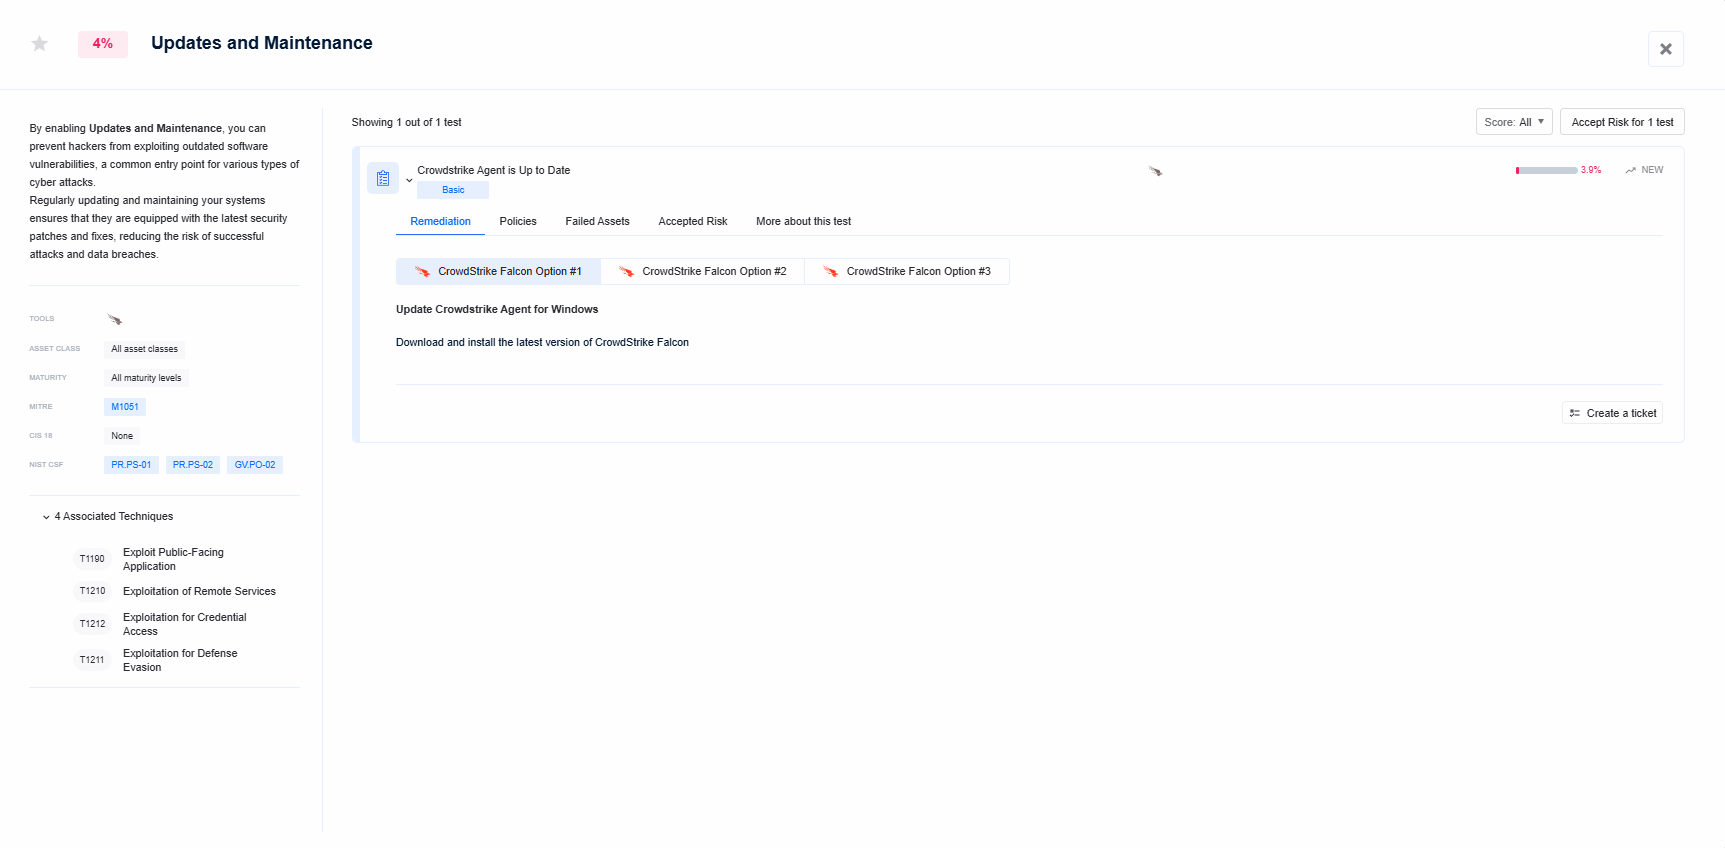Click the GV.PO-02 NIST tag
This screenshot has height=848, width=1725.
tap(255, 465)
